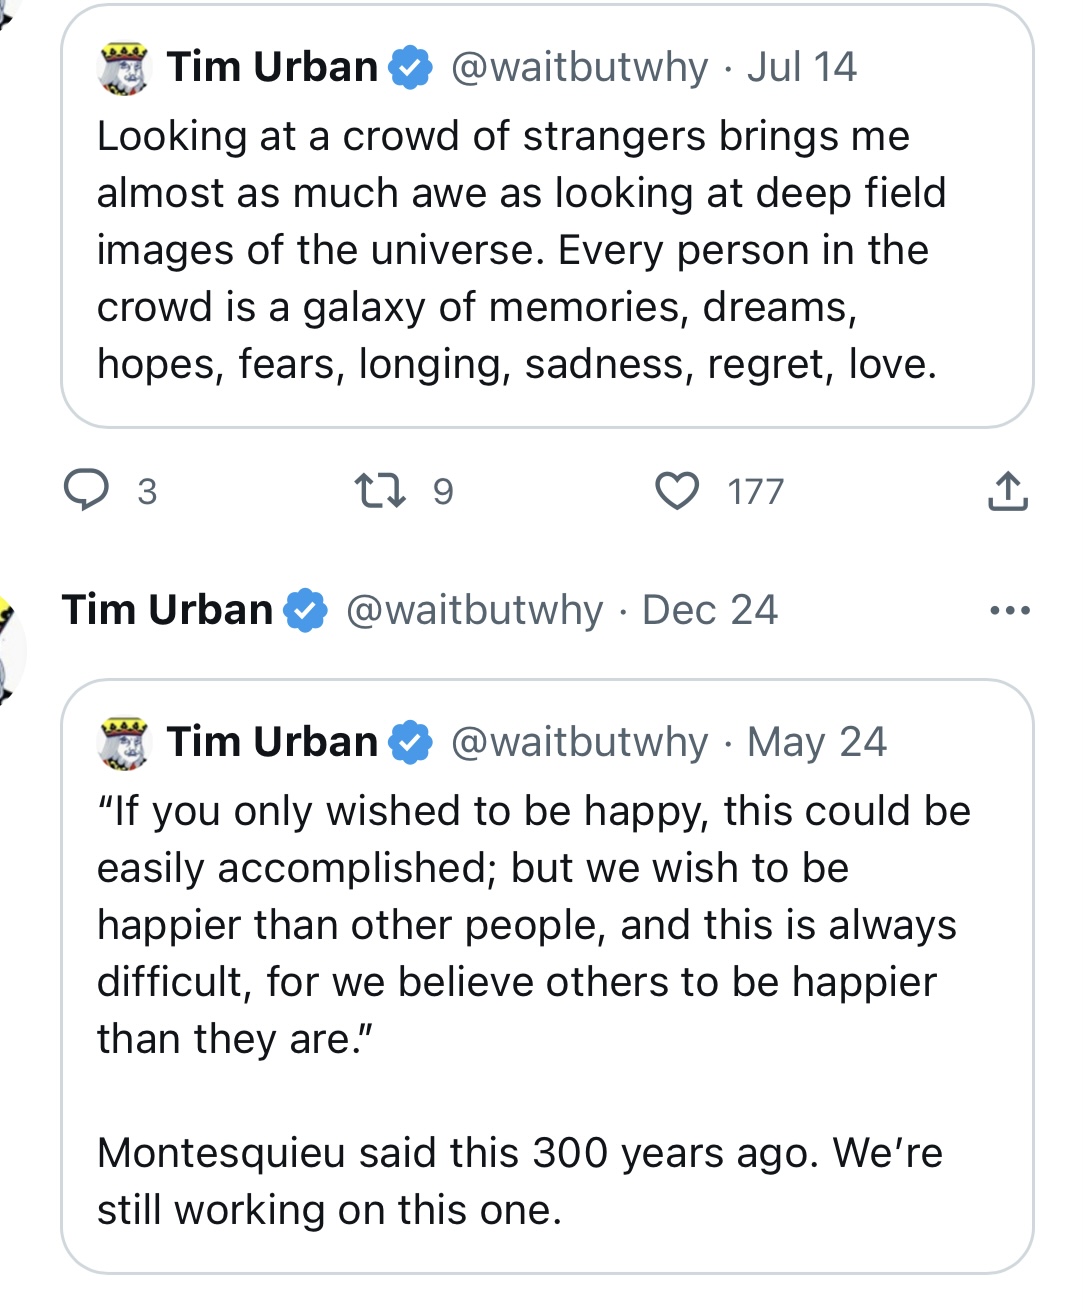Tap verified badge in the Jul 14 quoted tweet

tap(410, 67)
